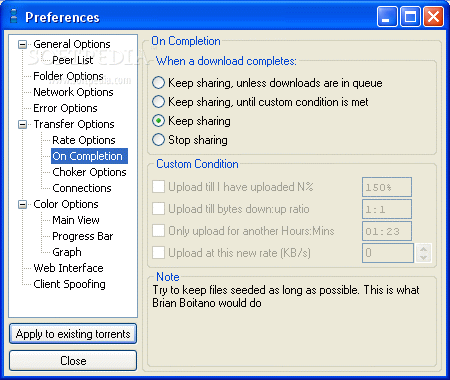Open Connections settings
450x380 pixels.
[82, 188]
